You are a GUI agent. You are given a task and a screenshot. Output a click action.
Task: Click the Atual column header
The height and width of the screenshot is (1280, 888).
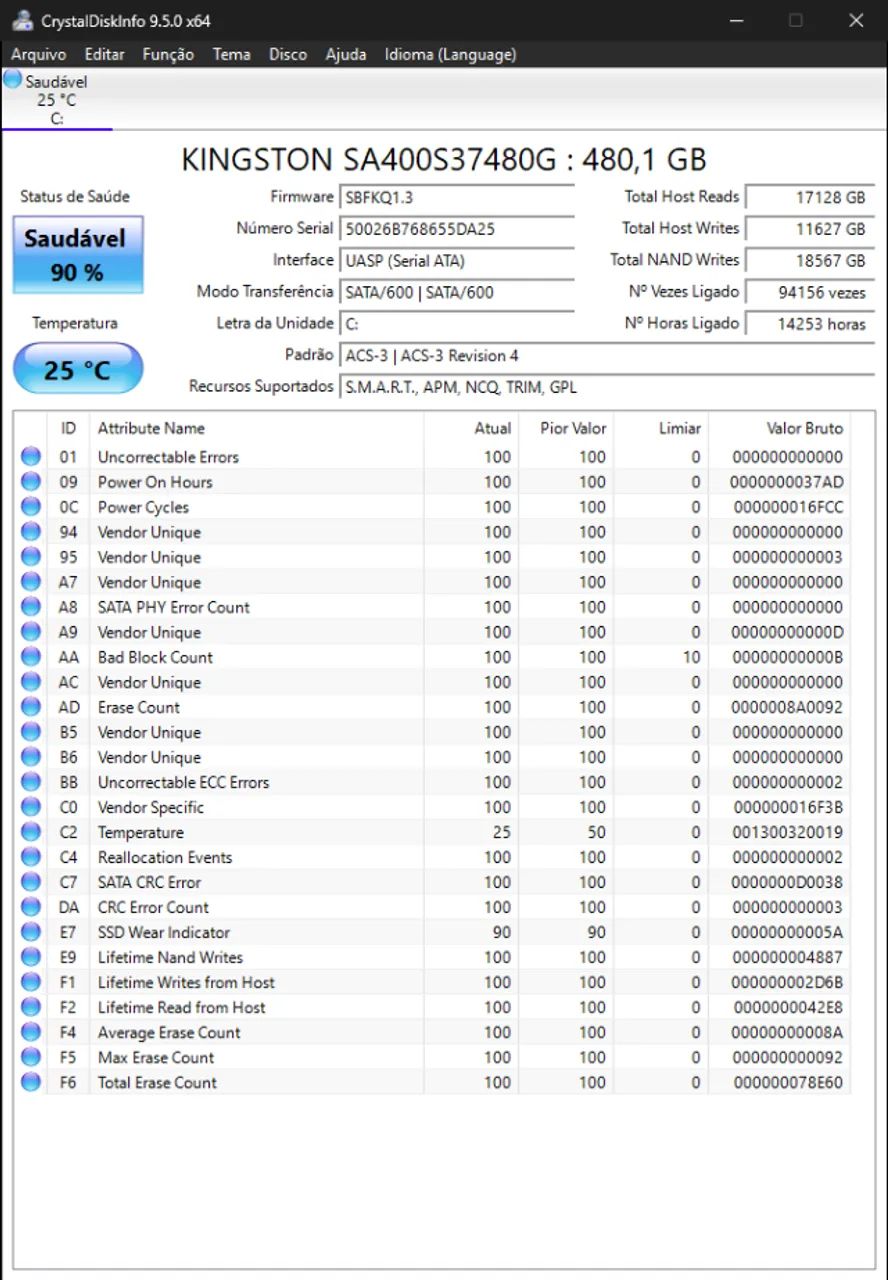click(471, 428)
